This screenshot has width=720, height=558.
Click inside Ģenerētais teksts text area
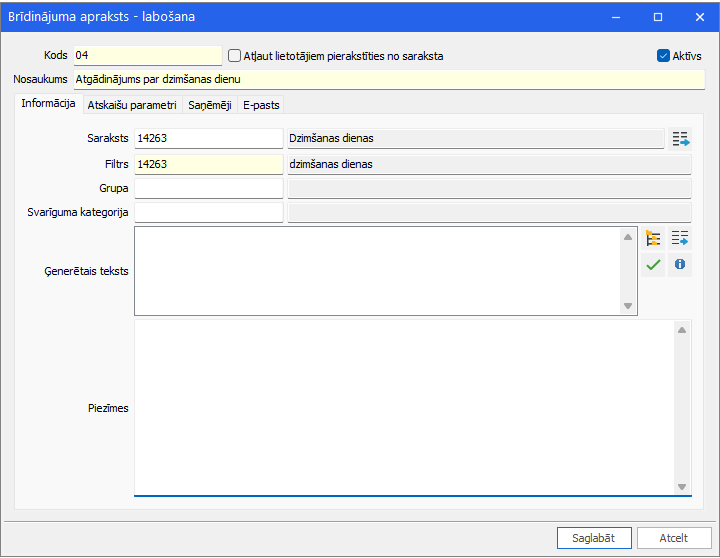pos(377,271)
